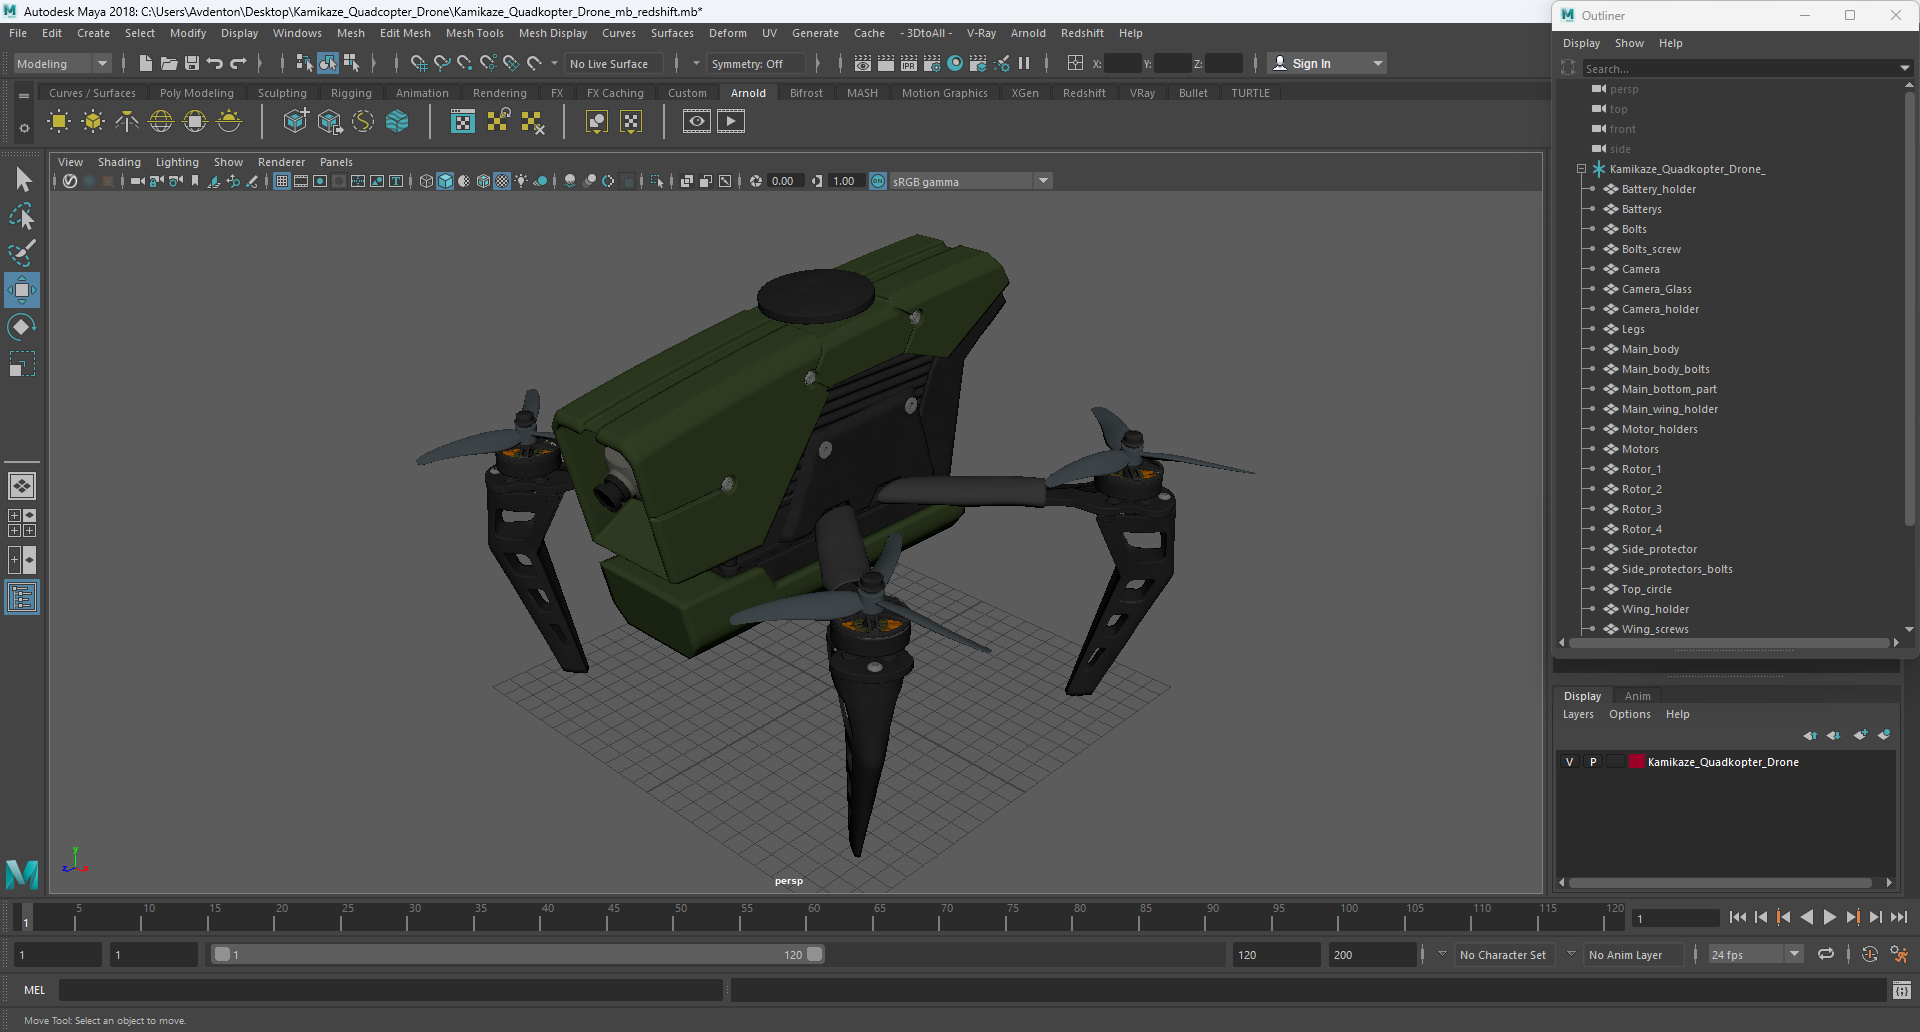This screenshot has height=1032, width=1920.
Task: Open the 24 fps frame rate dropdown
Action: click(1794, 955)
